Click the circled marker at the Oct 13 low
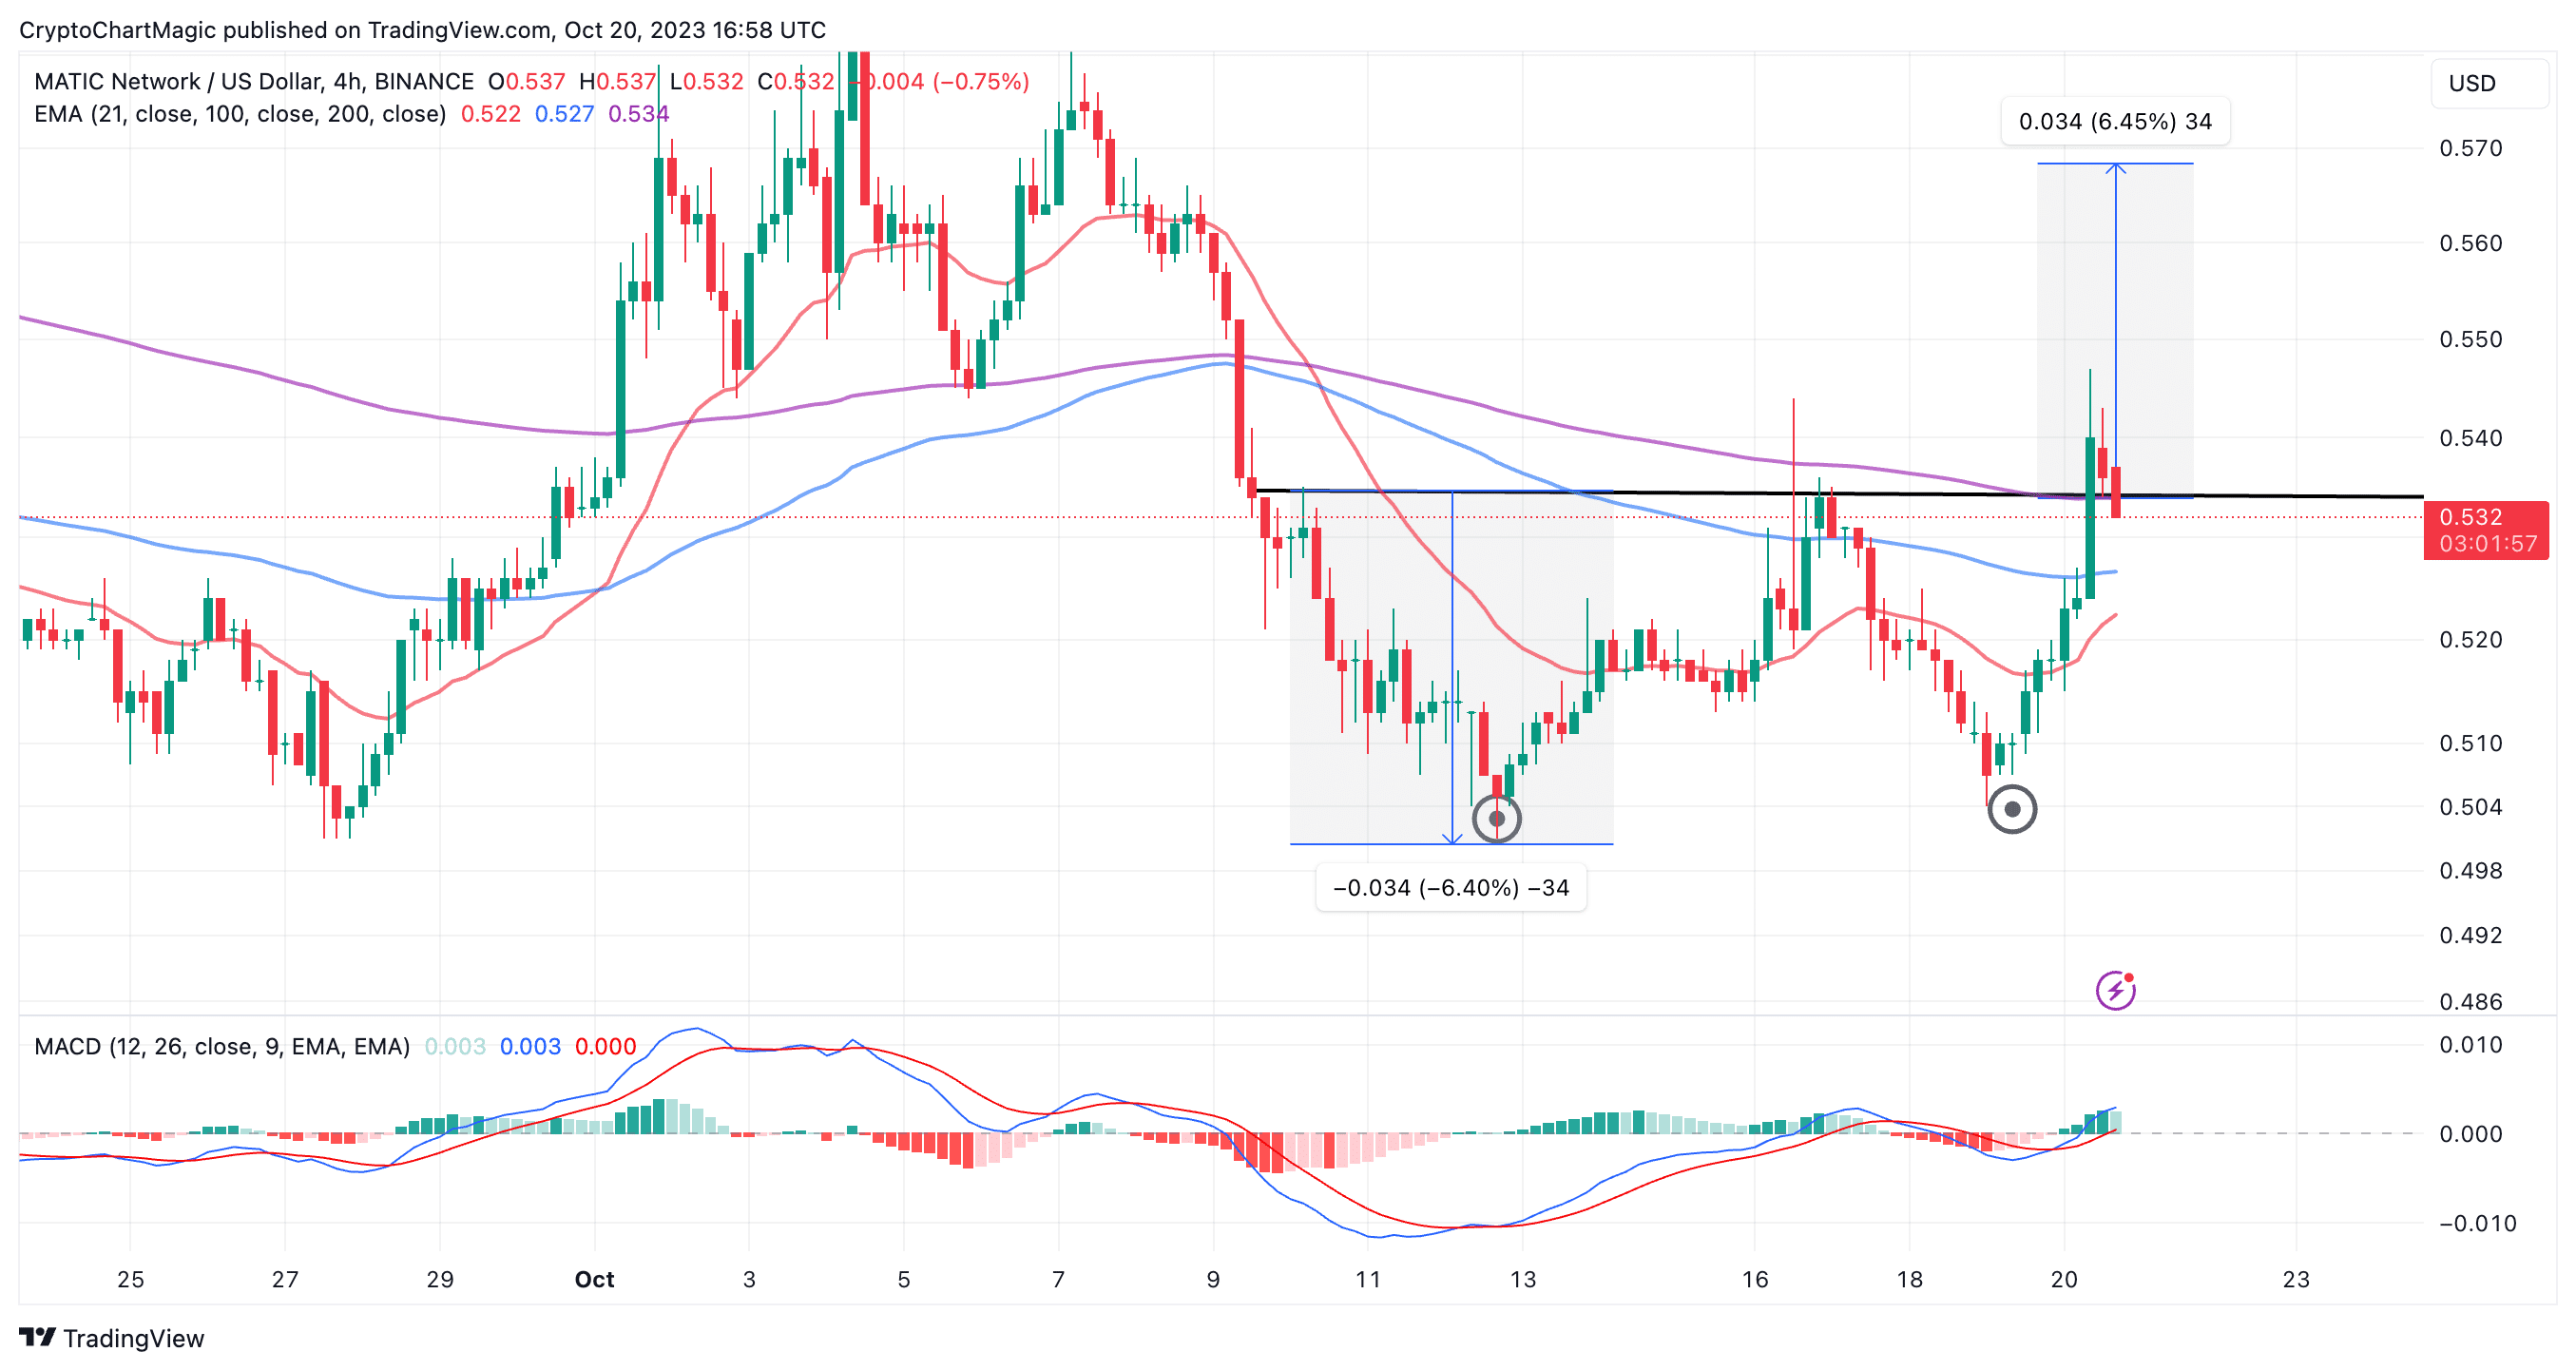The image size is (2576, 1371). pyautogui.click(x=1497, y=819)
